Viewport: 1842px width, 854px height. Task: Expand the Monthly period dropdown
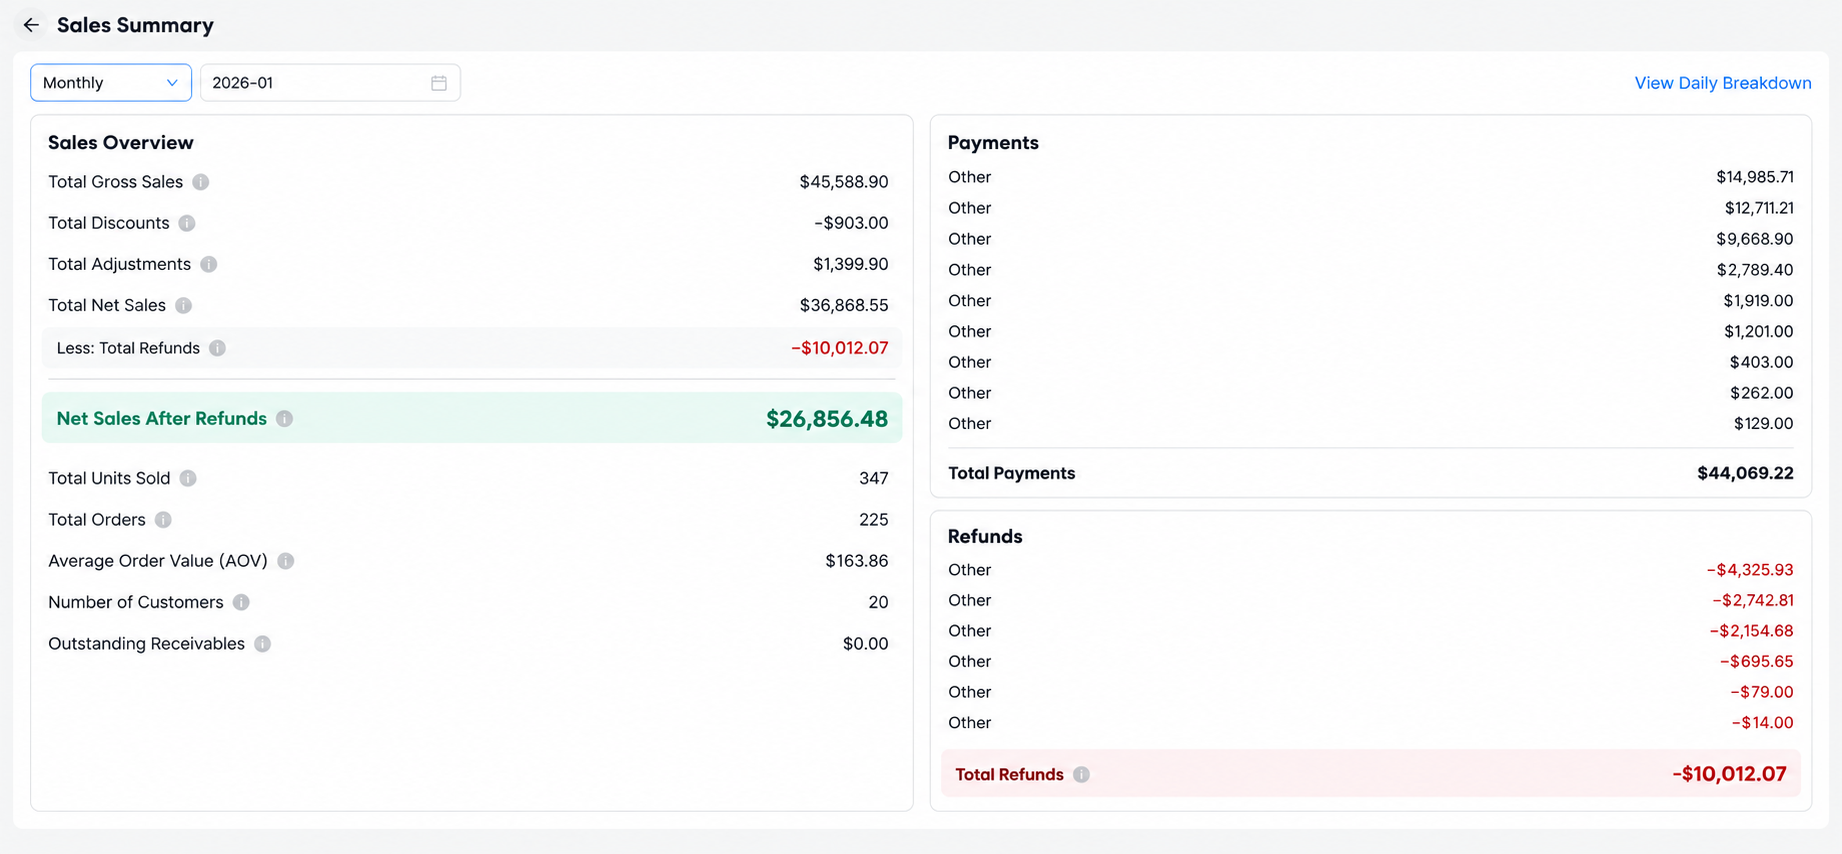pos(111,83)
